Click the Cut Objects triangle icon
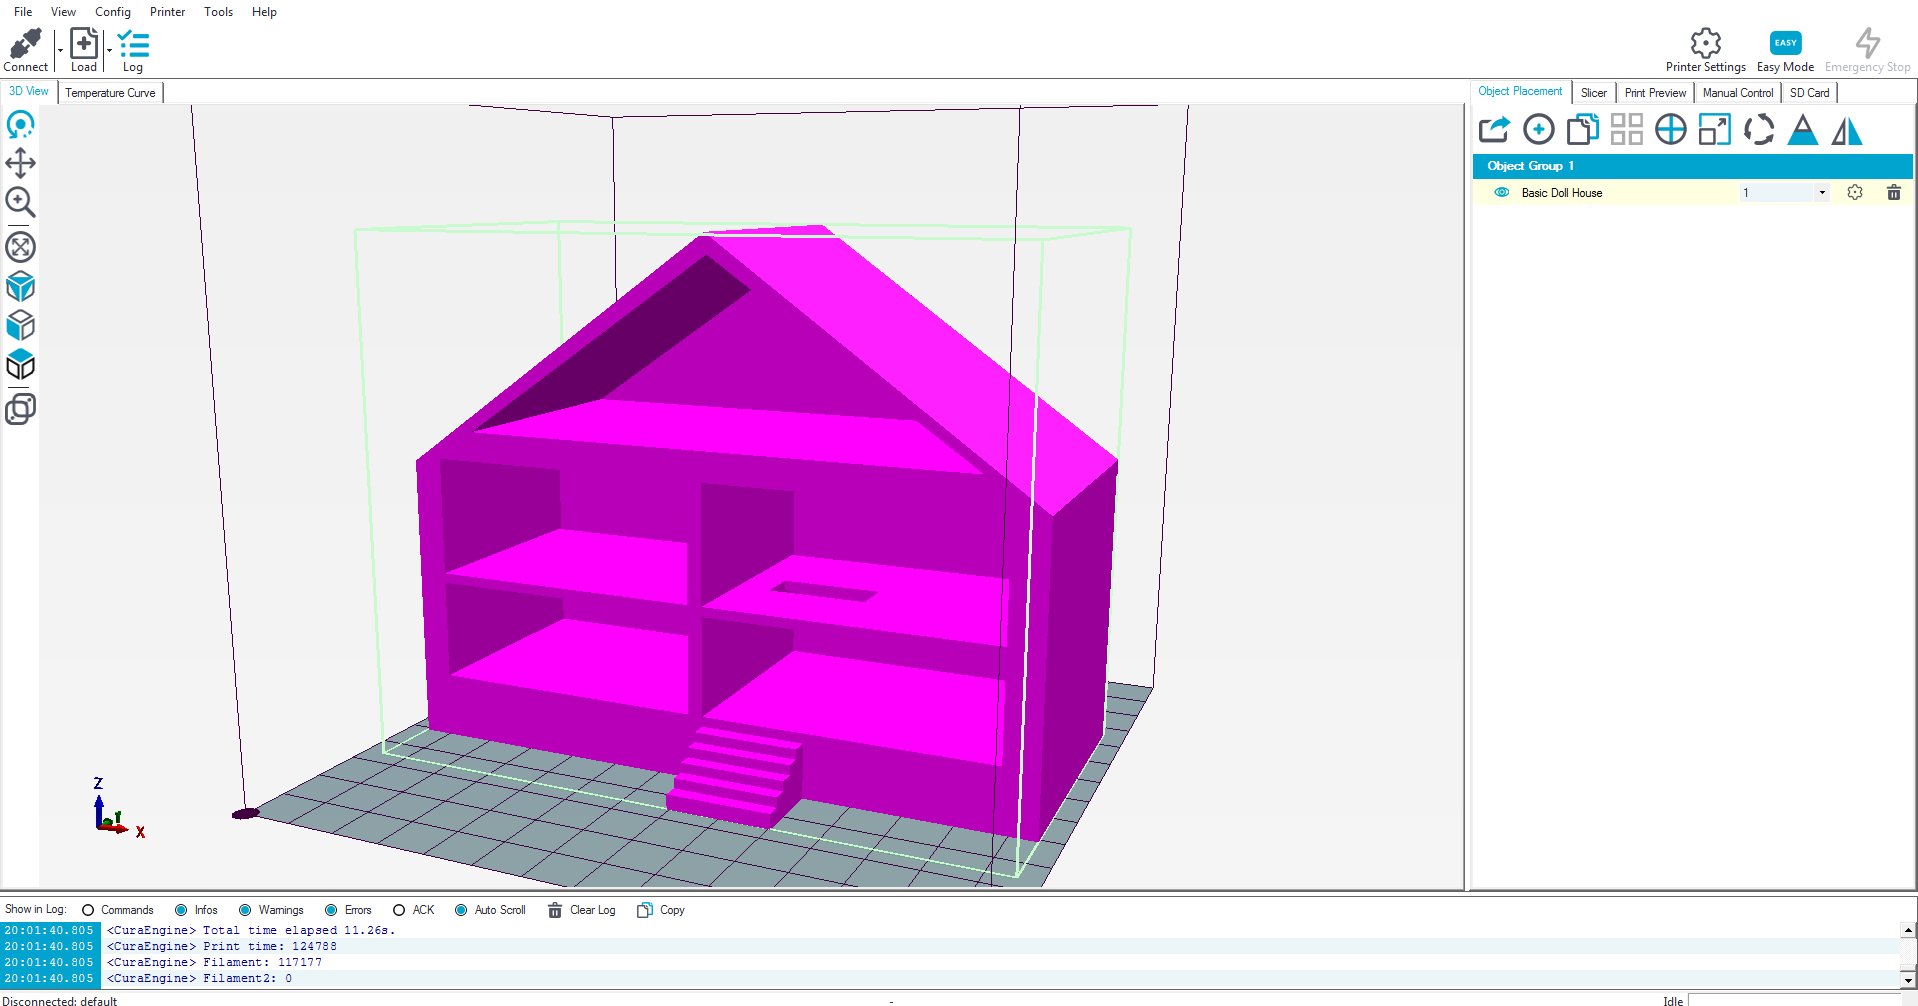Image resolution: width=1918 pixels, height=1006 pixels. 1802,129
